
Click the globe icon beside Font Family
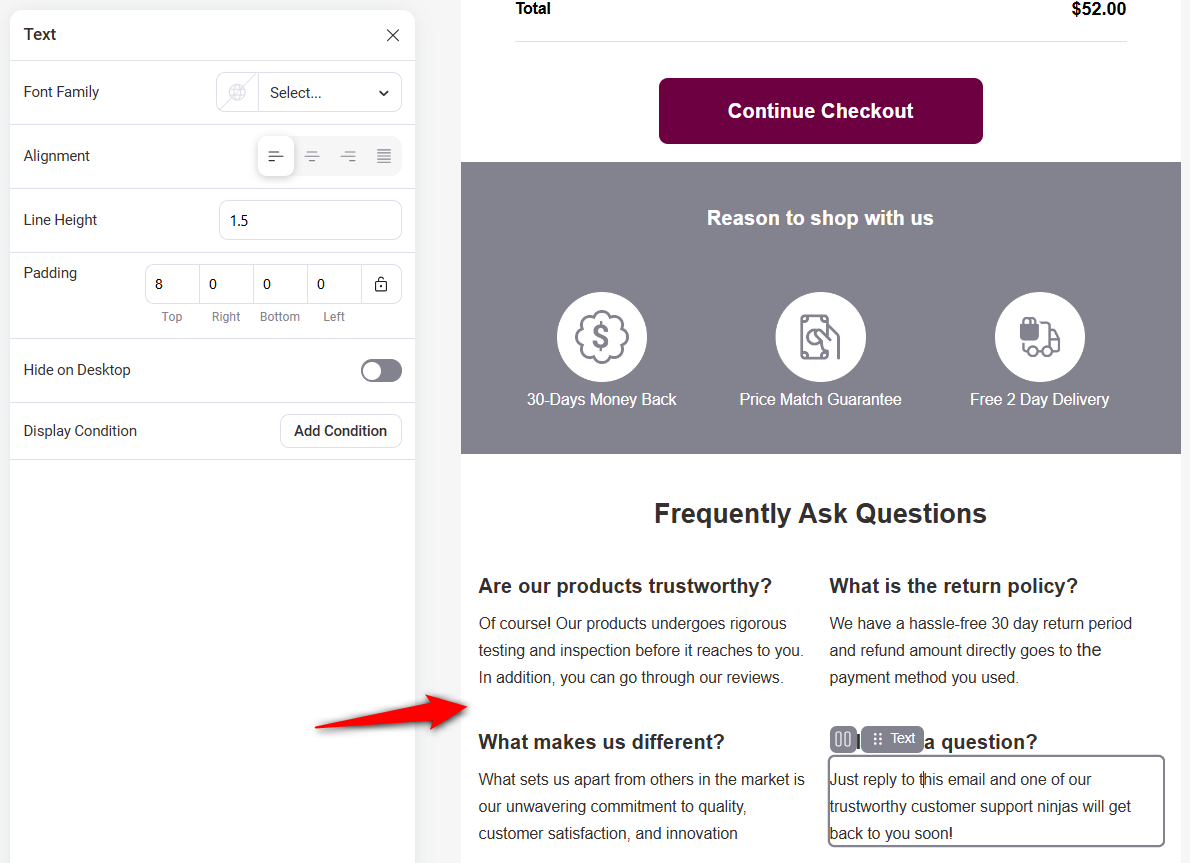point(237,92)
